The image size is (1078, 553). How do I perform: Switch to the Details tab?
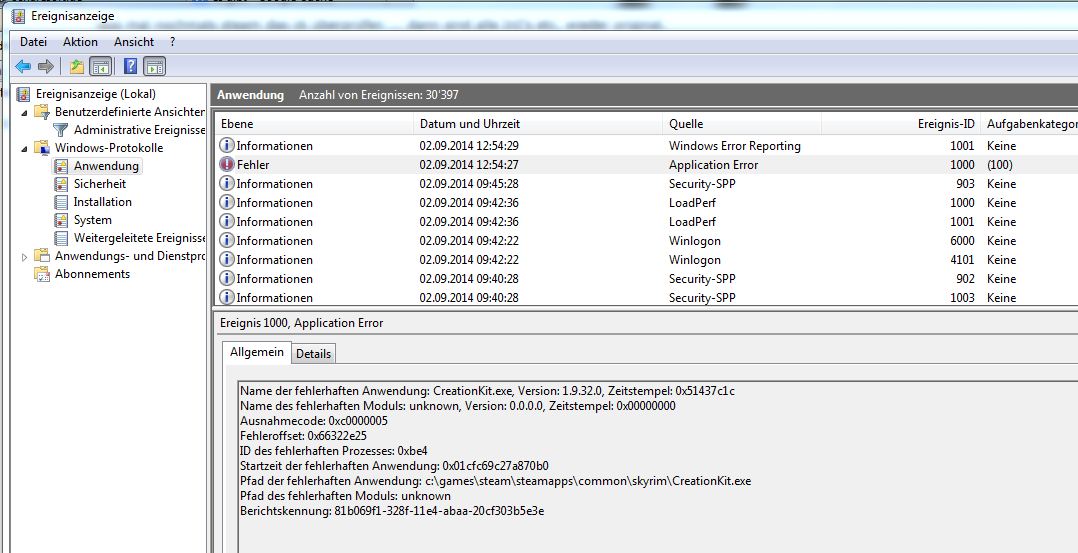[313, 354]
